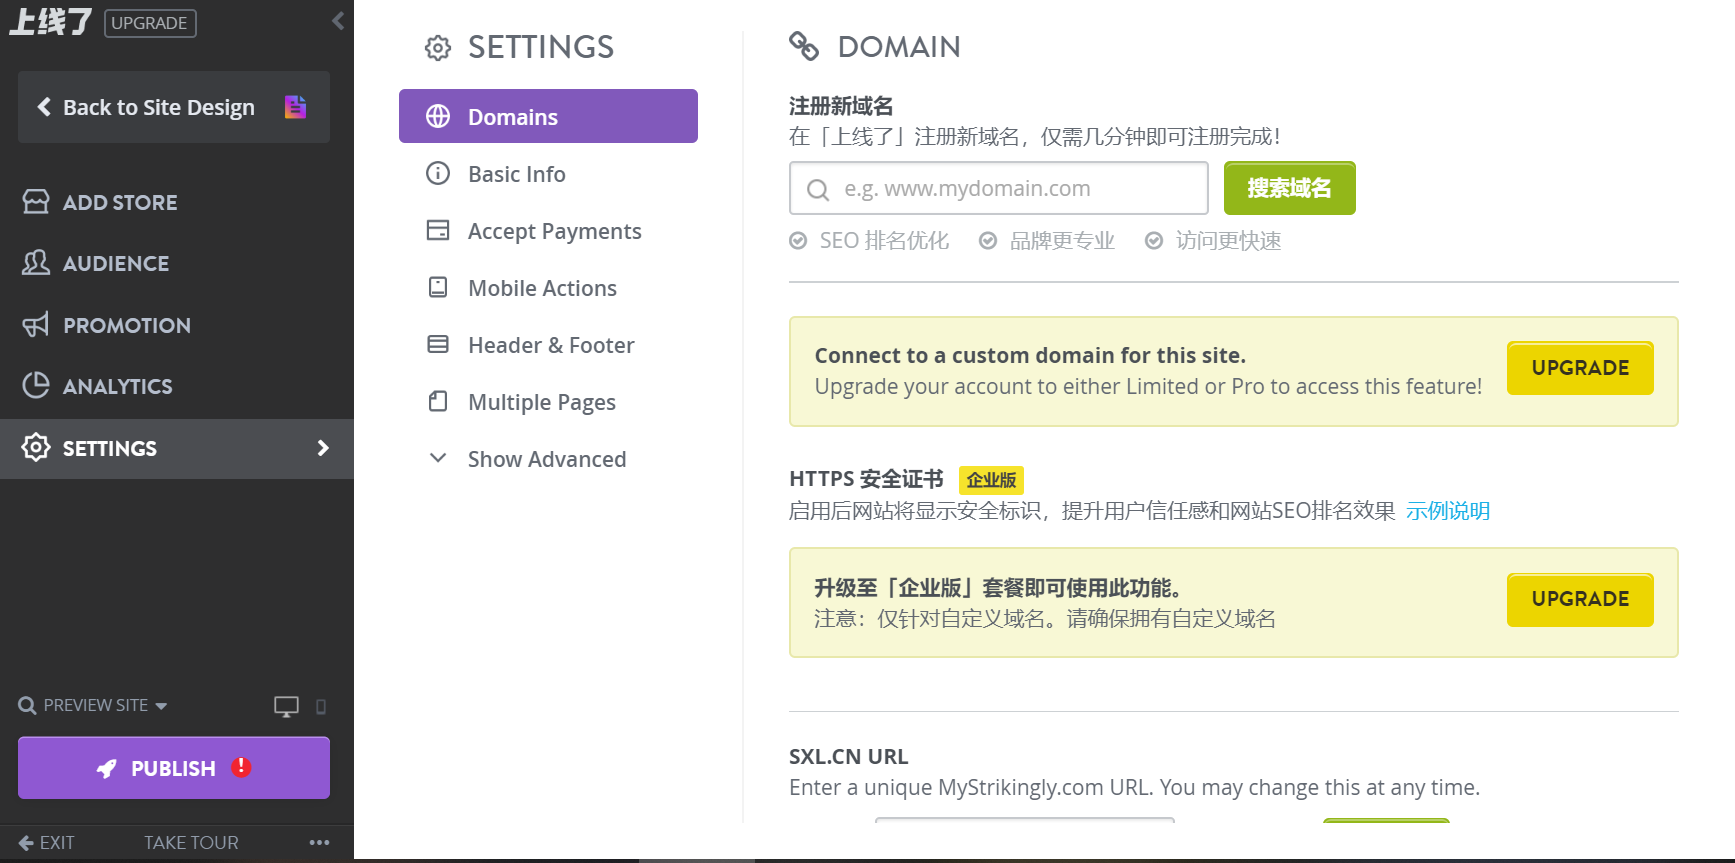Click the chain link icon beside DOMAIN heading
Image resolution: width=1735 pixels, height=863 pixels.
tap(804, 46)
